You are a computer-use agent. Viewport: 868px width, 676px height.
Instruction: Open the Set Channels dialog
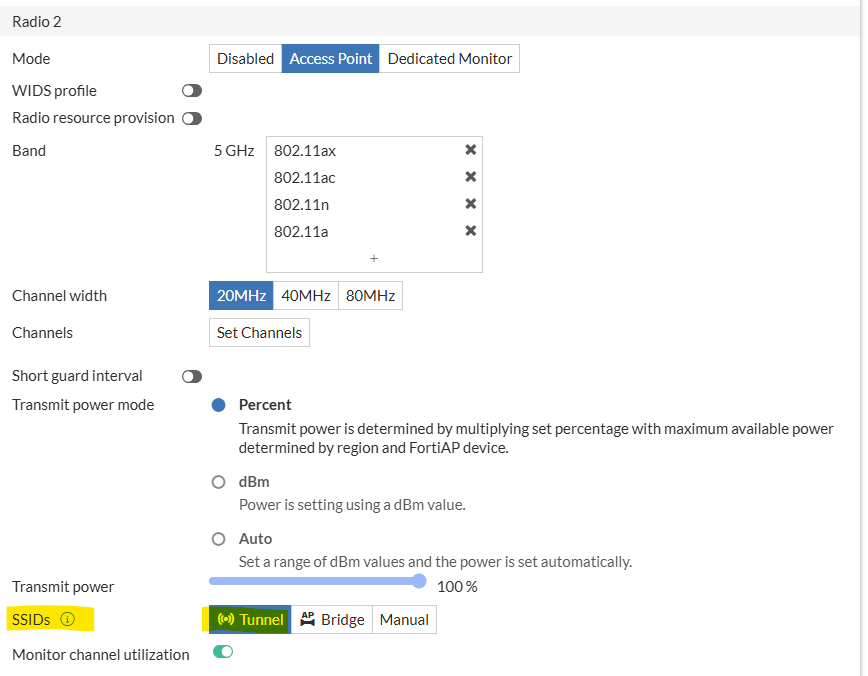point(259,333)
